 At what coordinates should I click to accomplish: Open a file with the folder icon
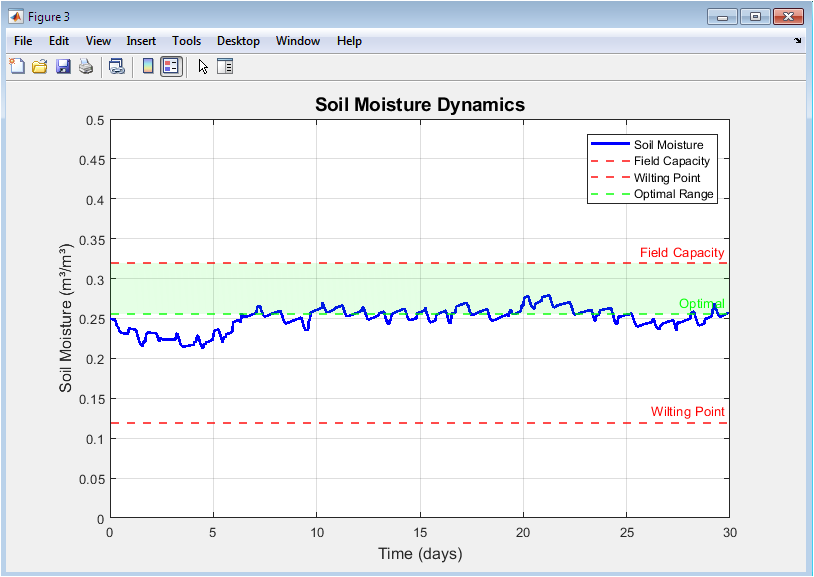[x=40, y=67]
